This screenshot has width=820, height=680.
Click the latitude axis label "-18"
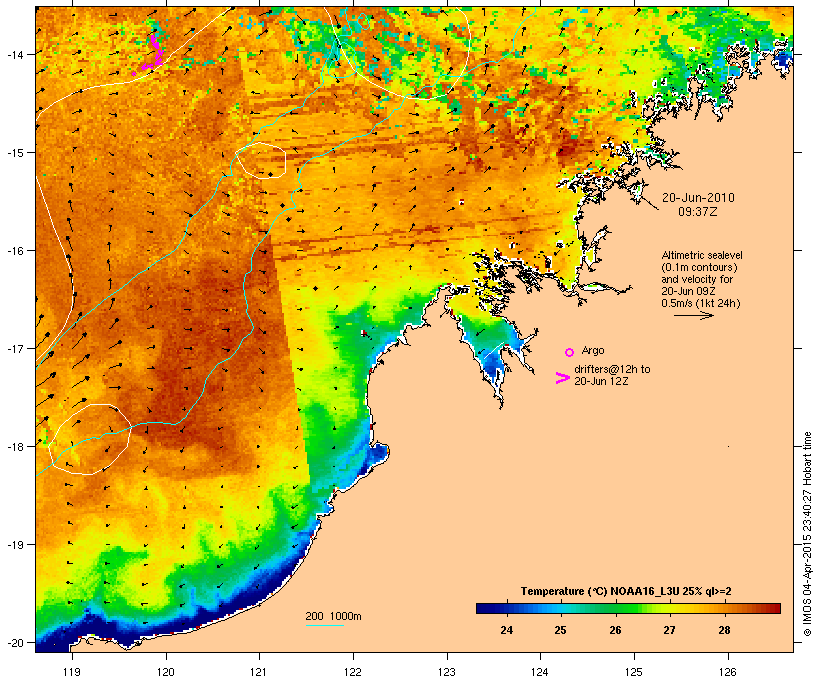click(14, 446)
